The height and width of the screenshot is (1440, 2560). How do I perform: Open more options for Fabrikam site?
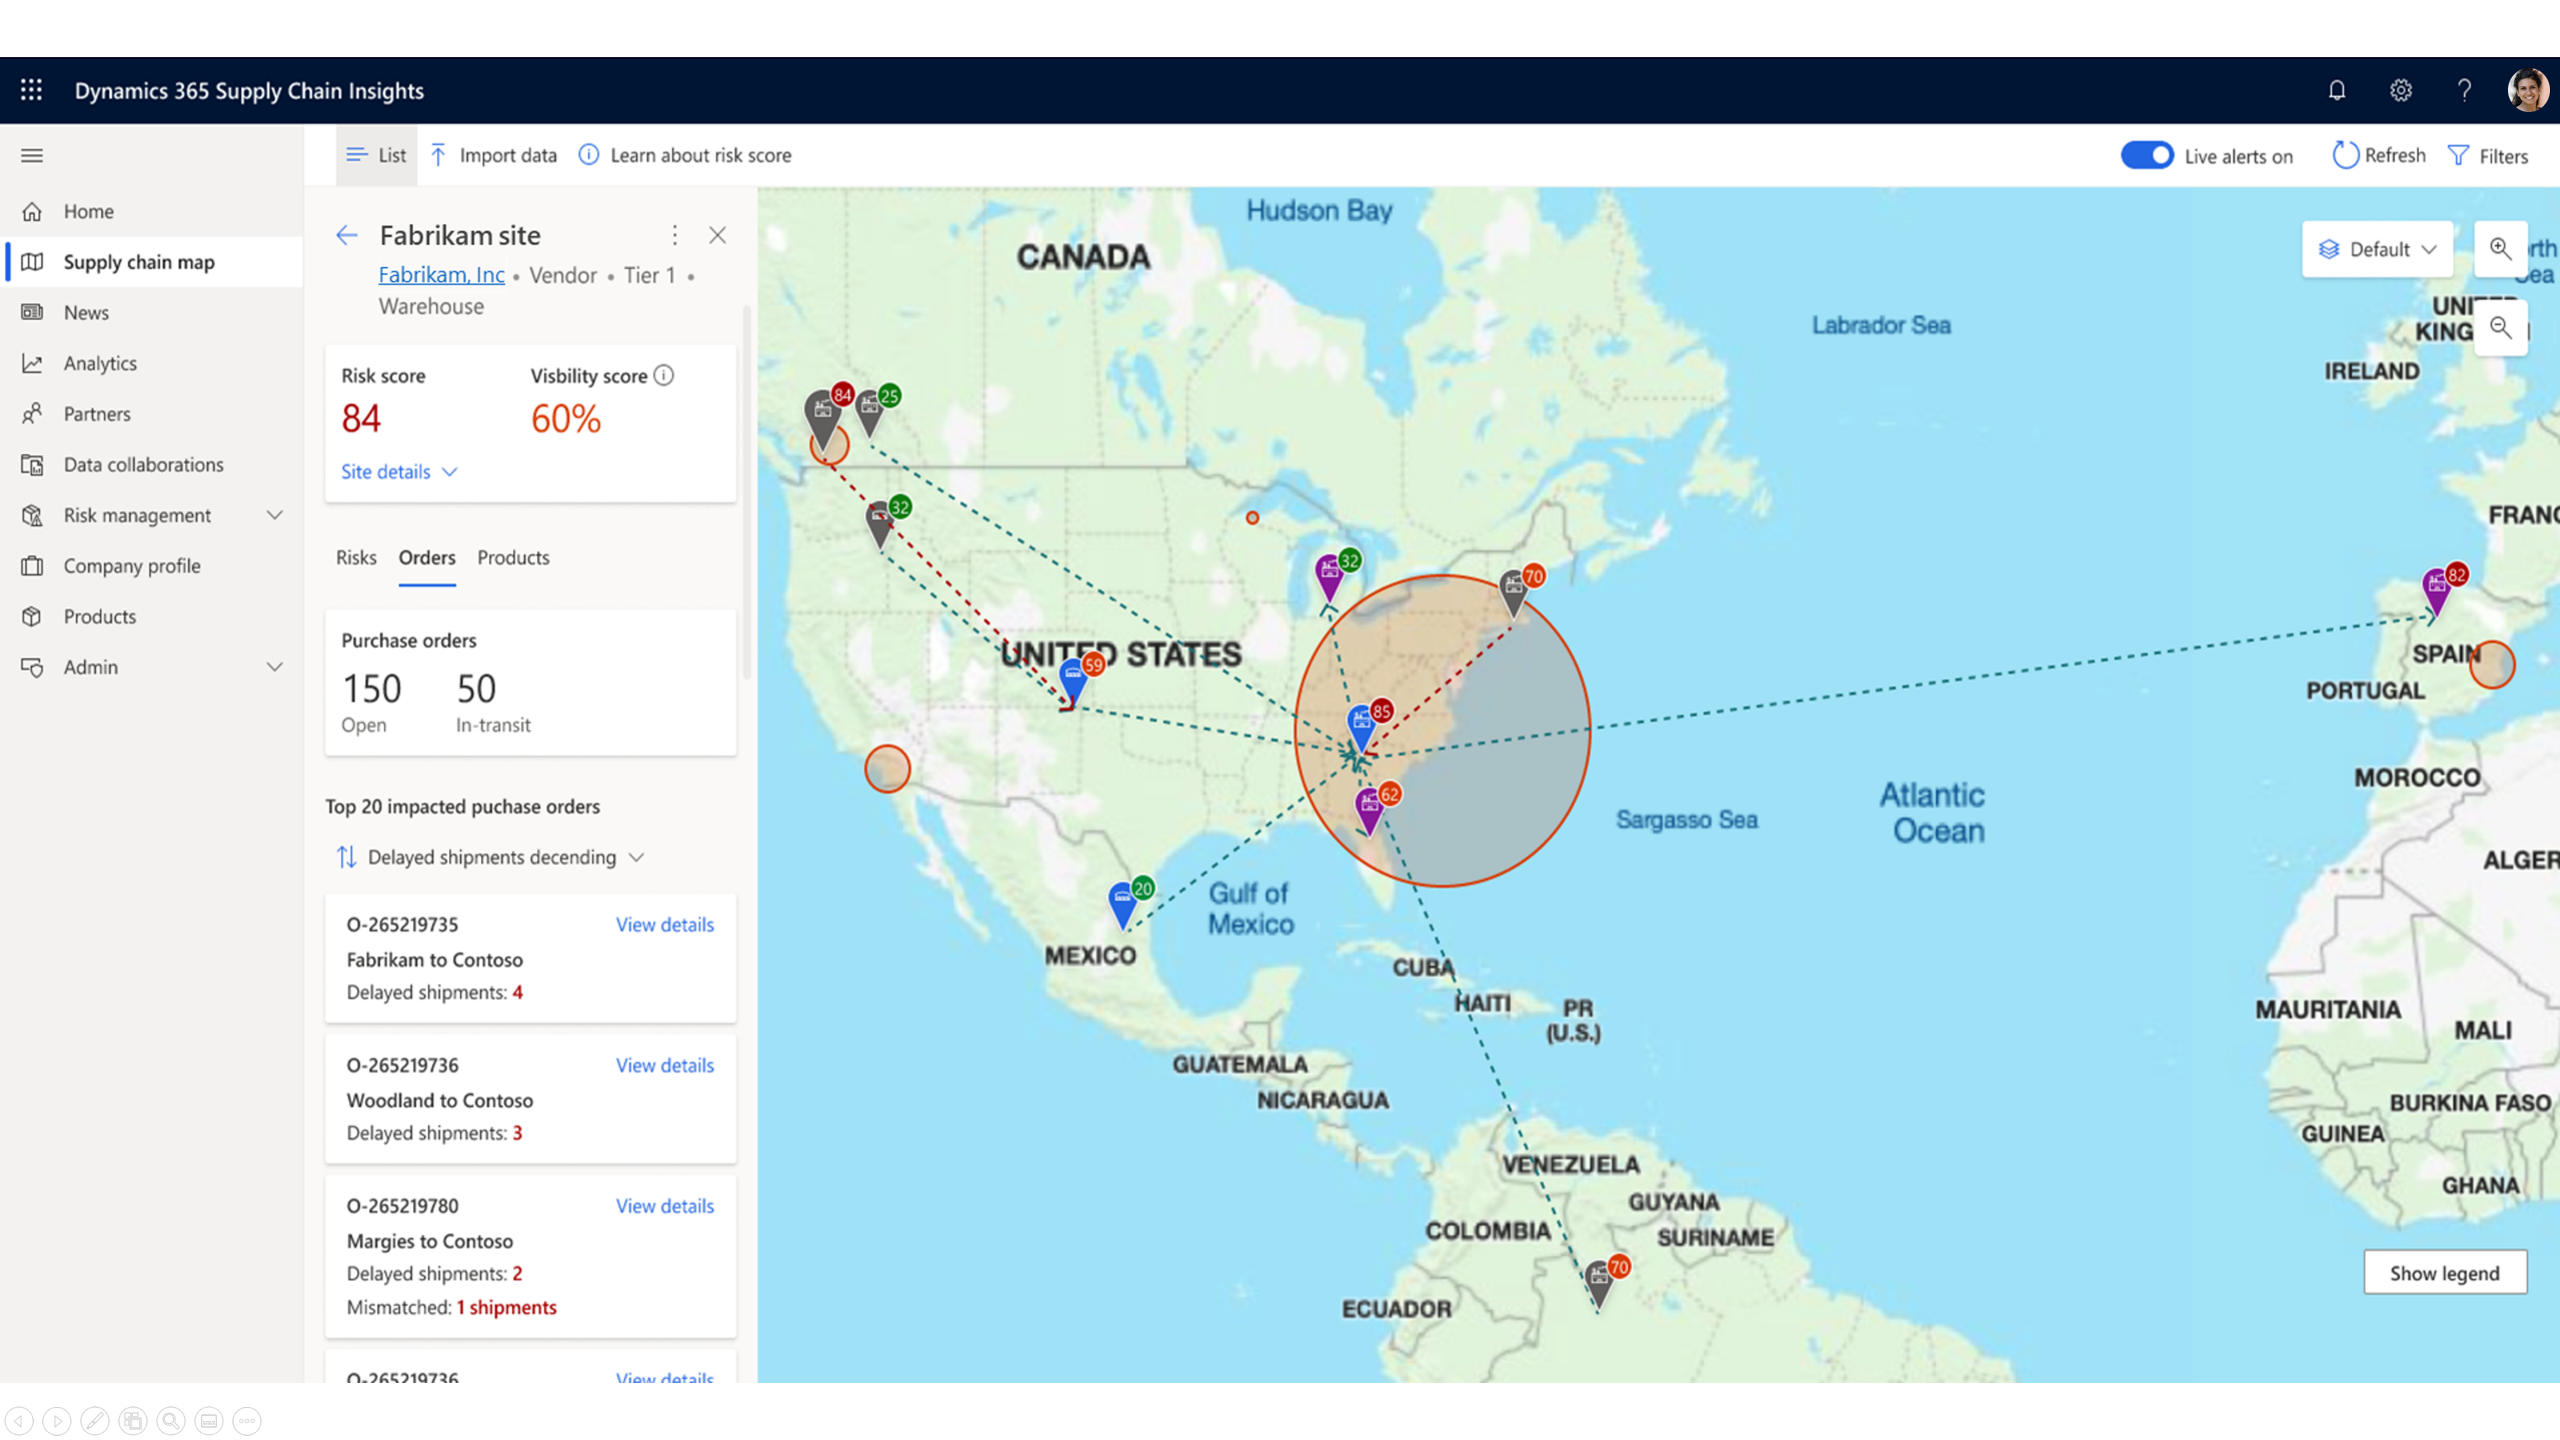coord(675,235)
